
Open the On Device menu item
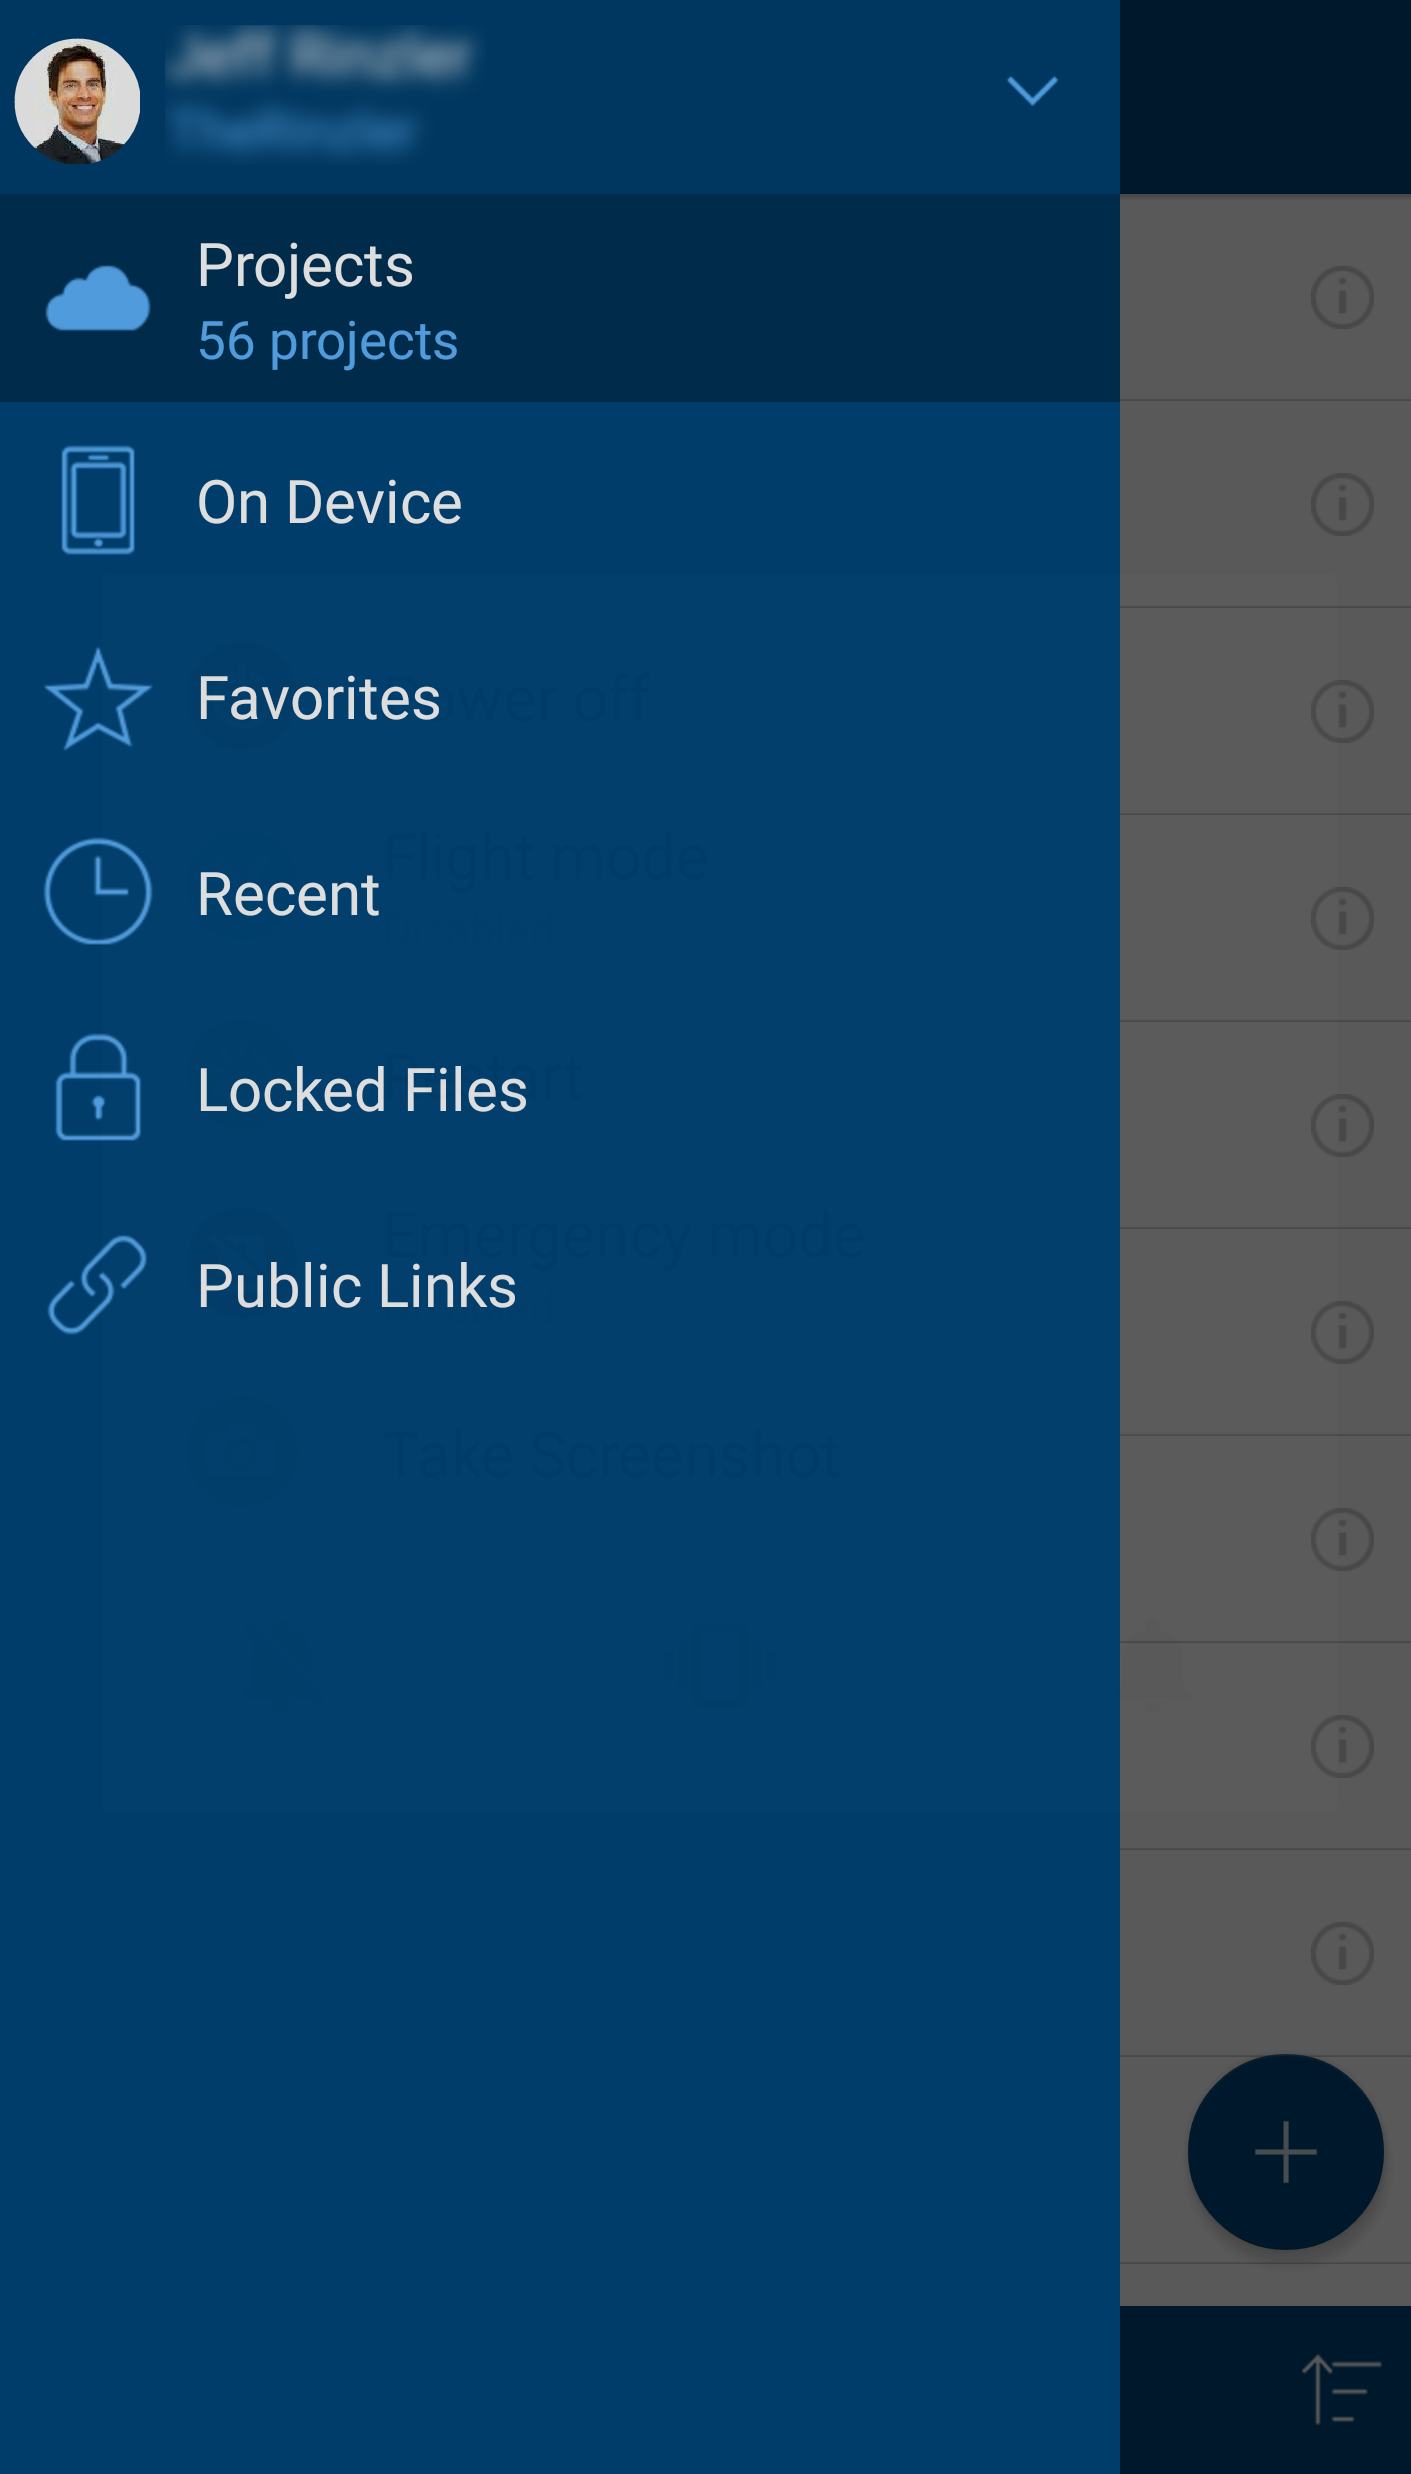coord(329,502)
